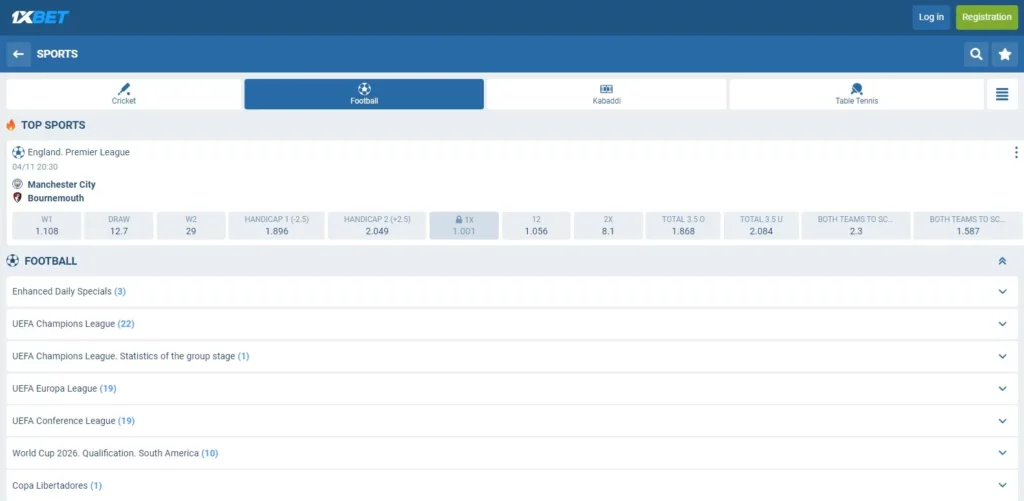
Task: Expand Enhanced Daily Specials chevron
Action: coord(1002,291)
